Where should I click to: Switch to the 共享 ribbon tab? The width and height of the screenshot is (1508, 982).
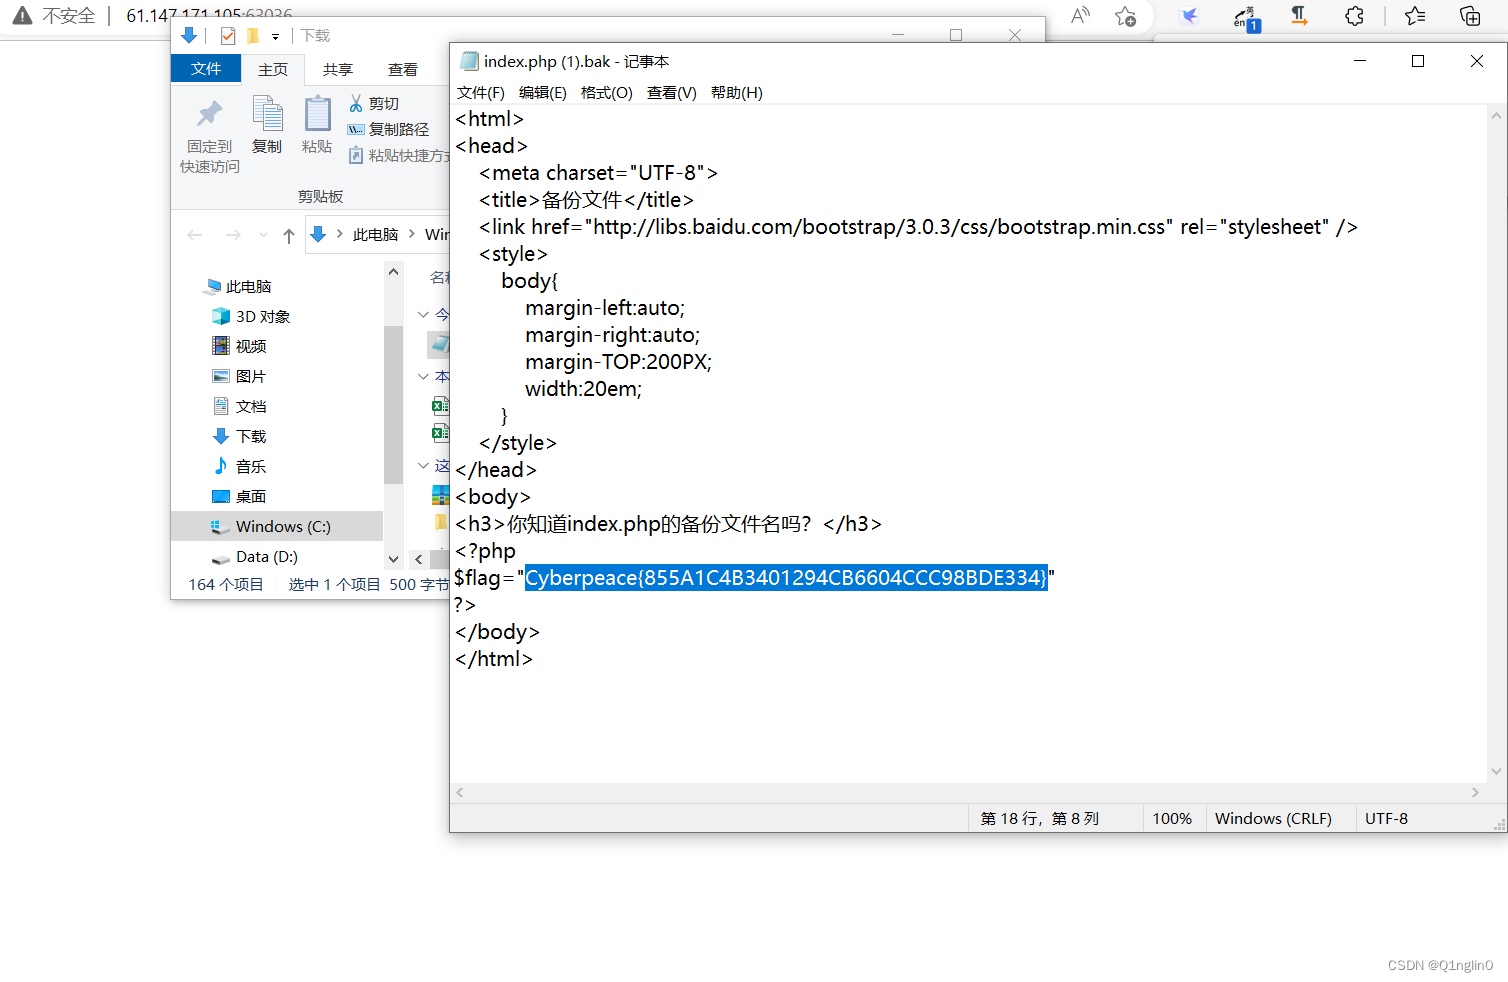[x=338, y=69]
